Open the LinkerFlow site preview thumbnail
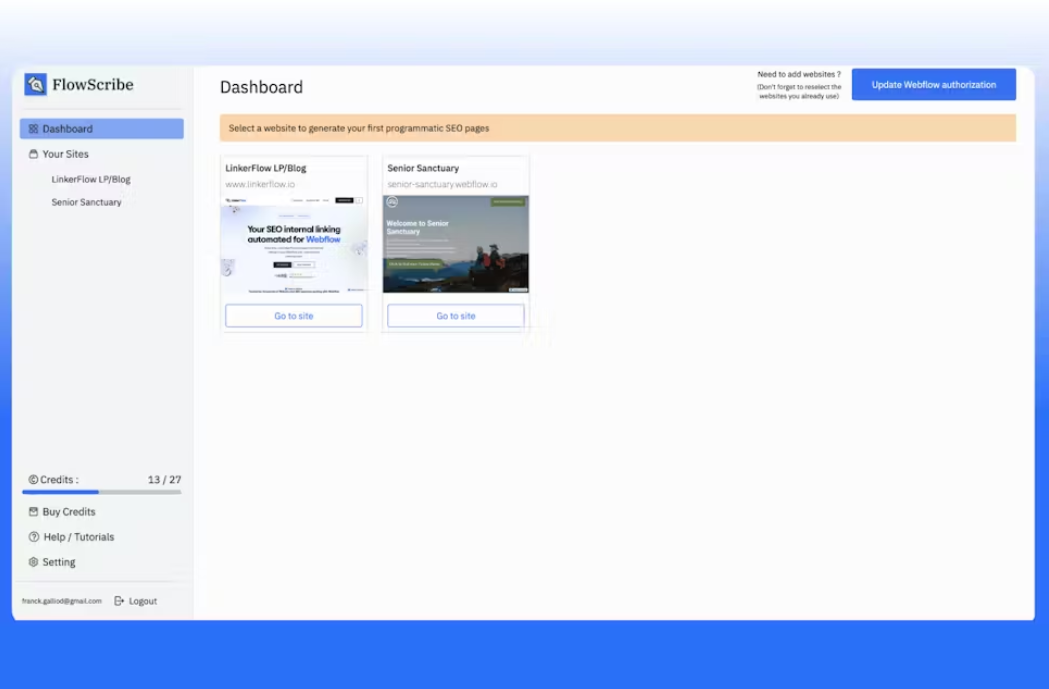Screen dimensions: 1049x689 [294, 244]
